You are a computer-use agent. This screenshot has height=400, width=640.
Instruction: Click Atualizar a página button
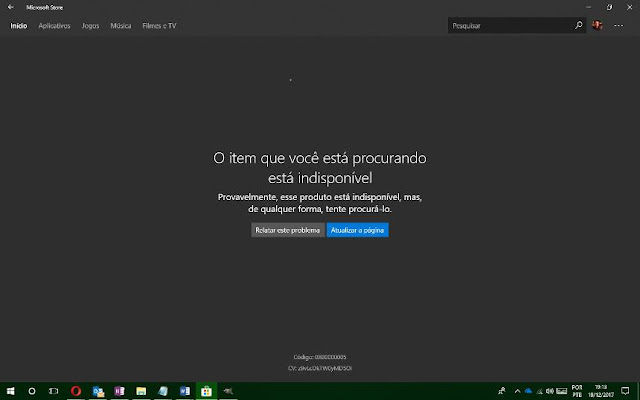click(x=358, y=230)
